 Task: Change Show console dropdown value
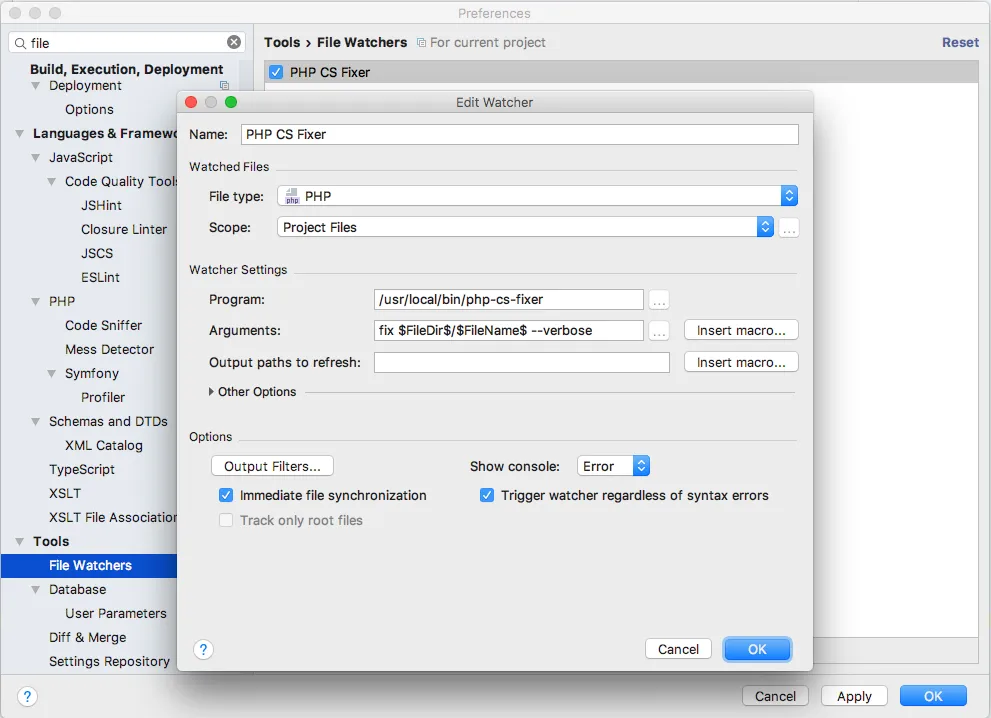613,466
